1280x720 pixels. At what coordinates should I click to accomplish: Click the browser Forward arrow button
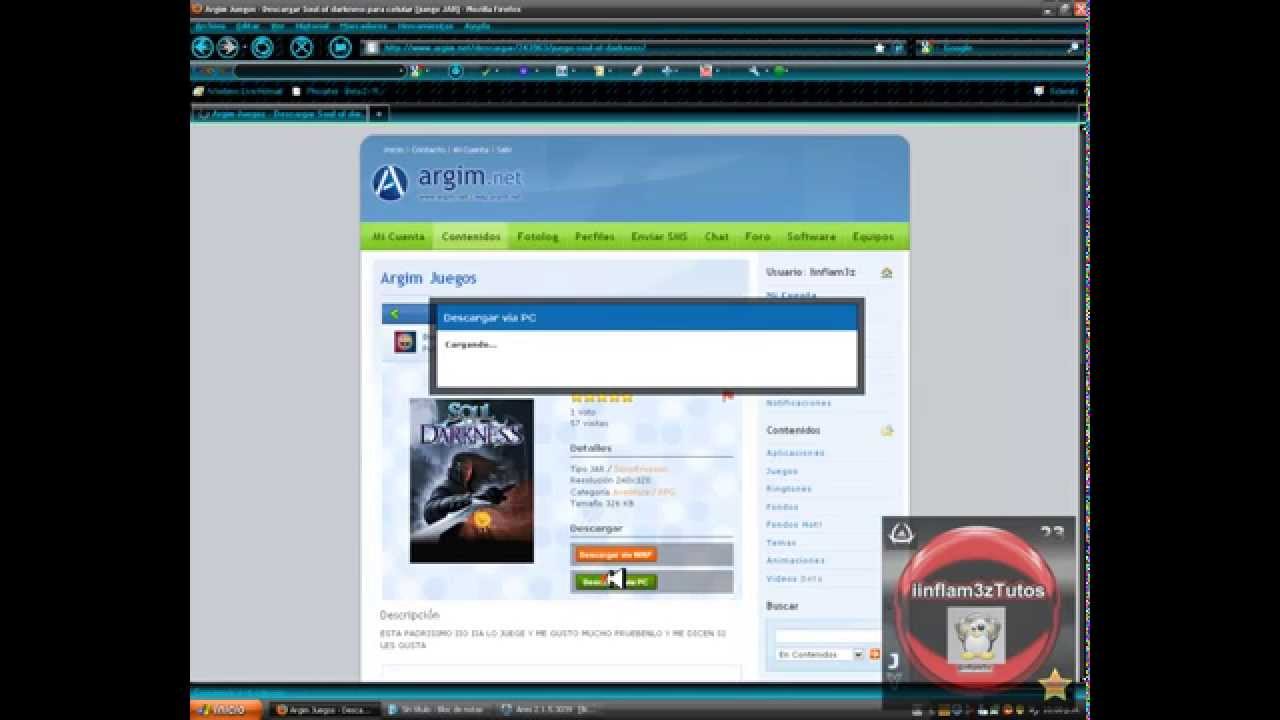tap(228, 47)
